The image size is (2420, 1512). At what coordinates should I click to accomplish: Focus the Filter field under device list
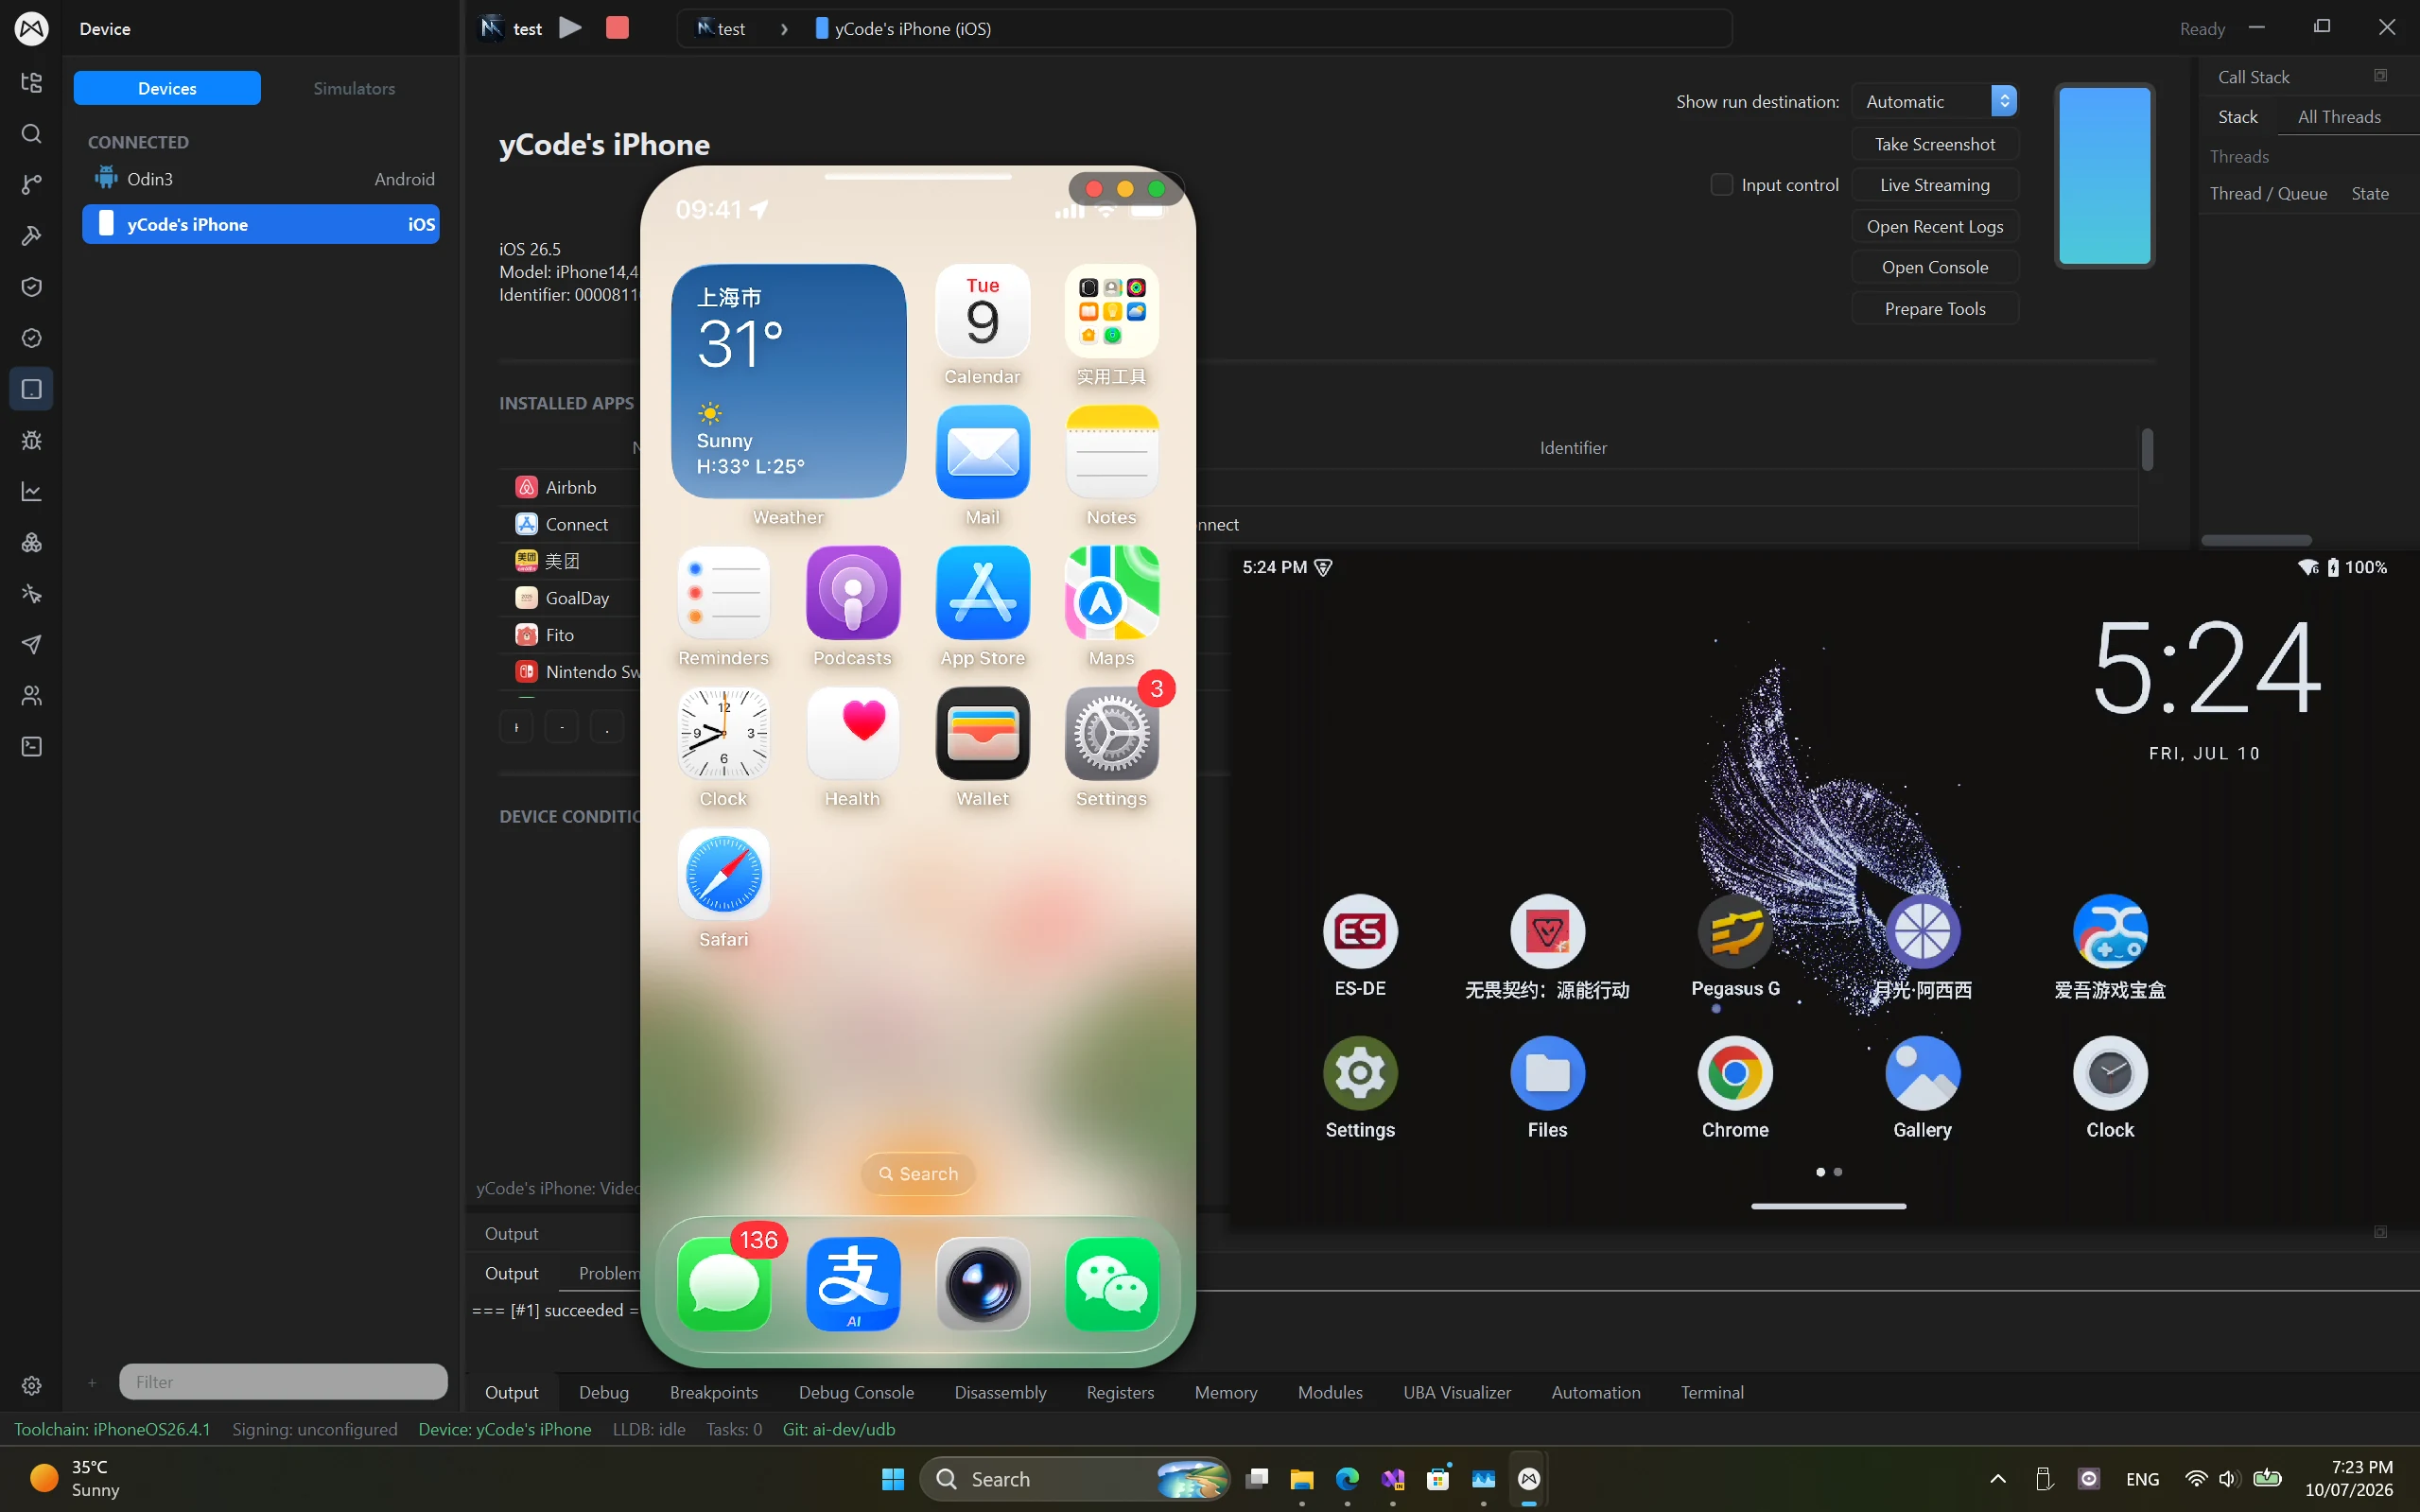283,1381
